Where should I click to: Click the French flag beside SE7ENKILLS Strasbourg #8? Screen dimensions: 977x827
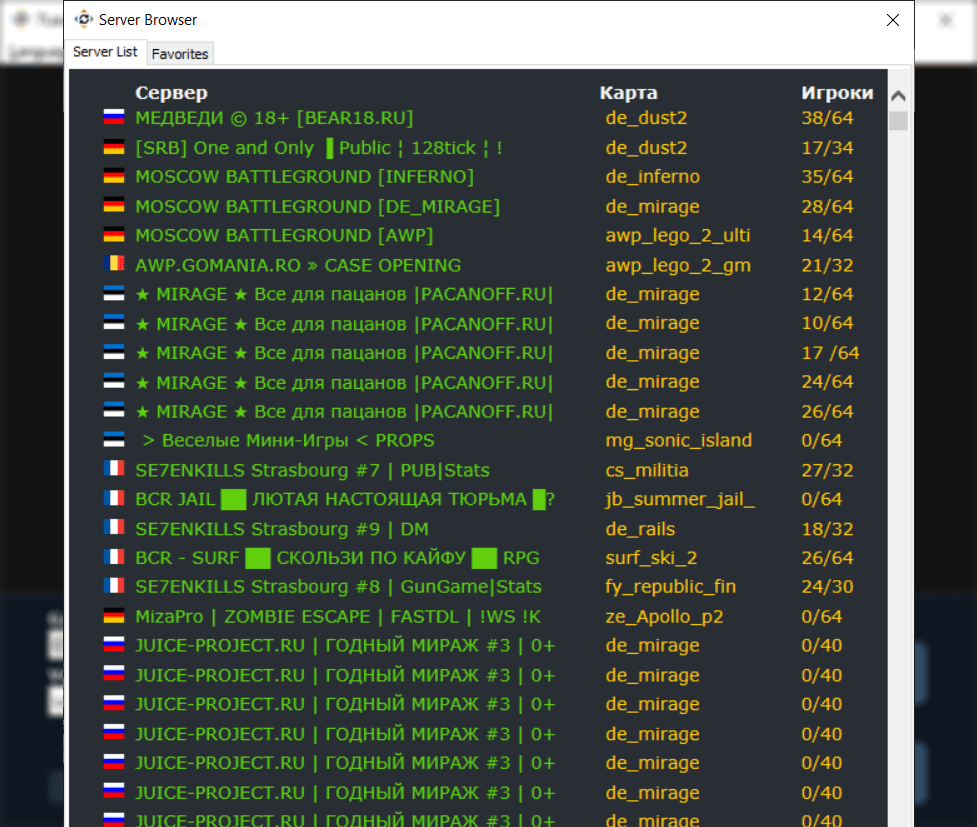[114, 586]
